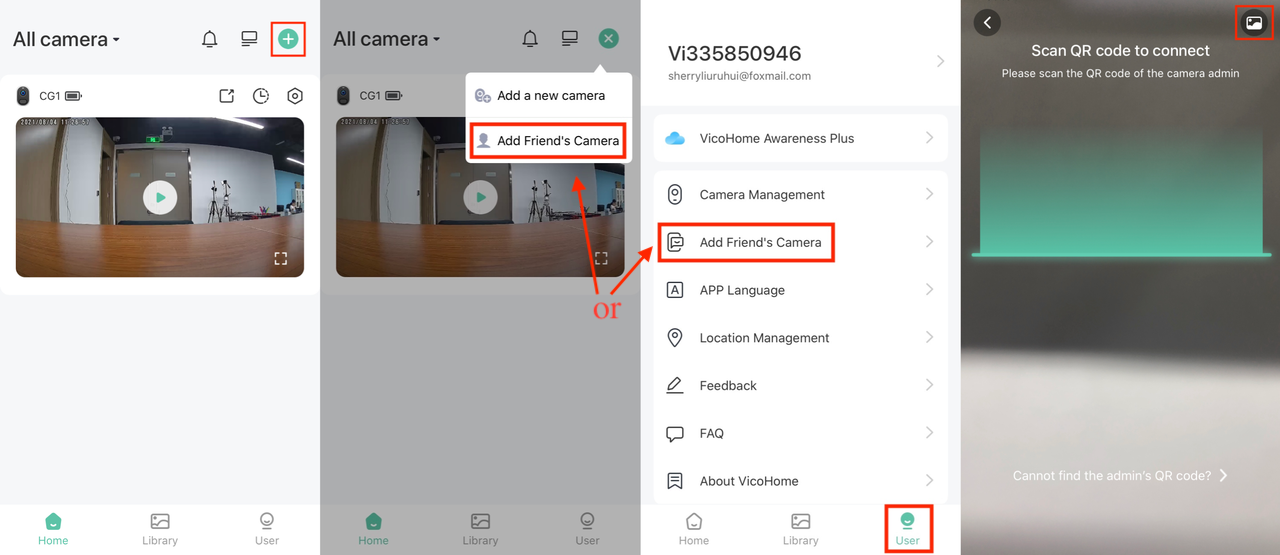Choose 'Add Friend's Camera' from popup menu
The height and width of the screenshot is (555, 1280).
549,140
